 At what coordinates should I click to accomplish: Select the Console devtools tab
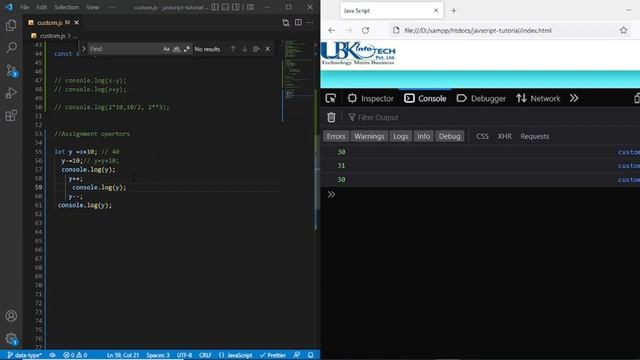[425, 98]
